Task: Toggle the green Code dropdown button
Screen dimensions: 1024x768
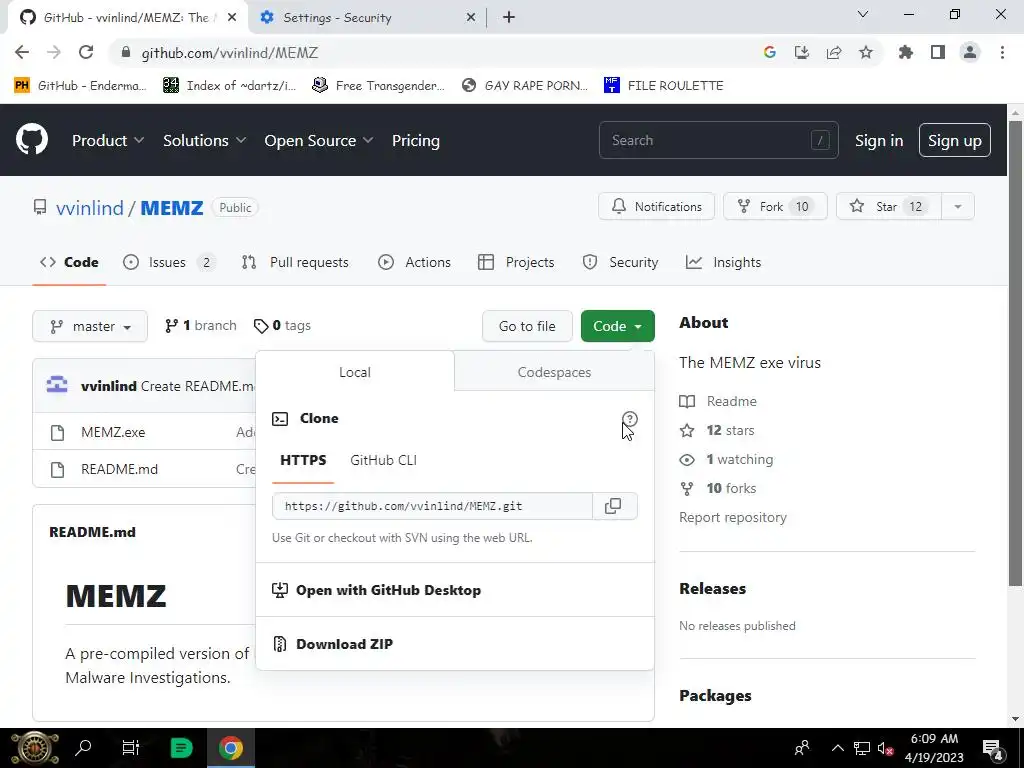Action: (618, 326)
